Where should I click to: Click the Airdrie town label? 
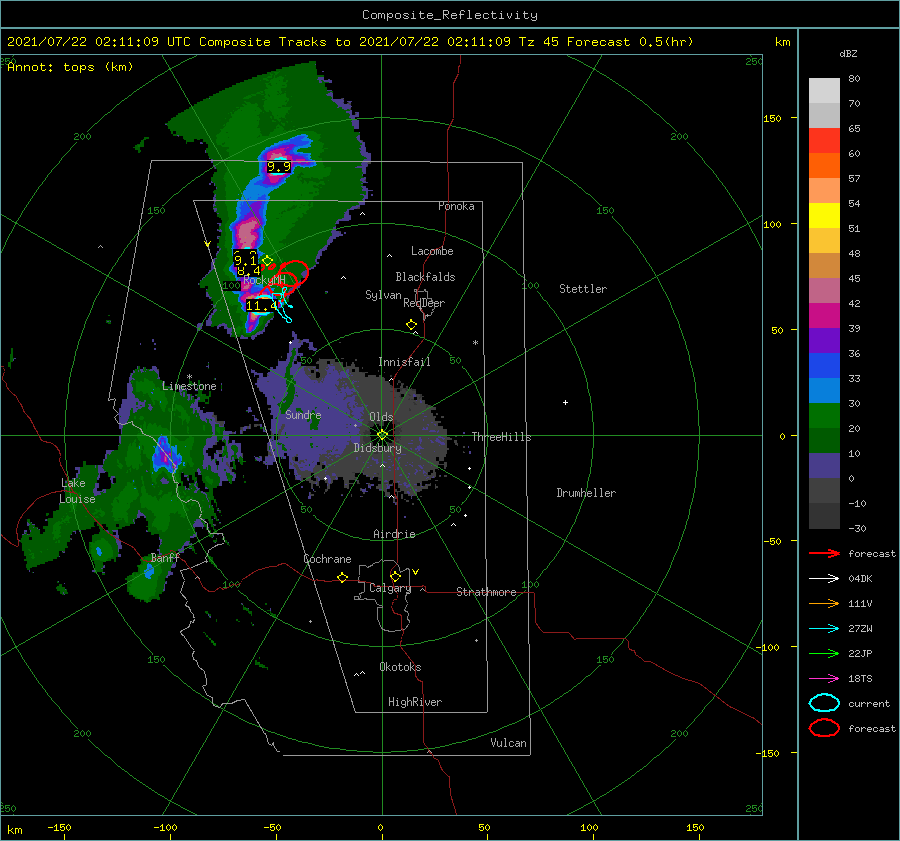click(394, 534)
